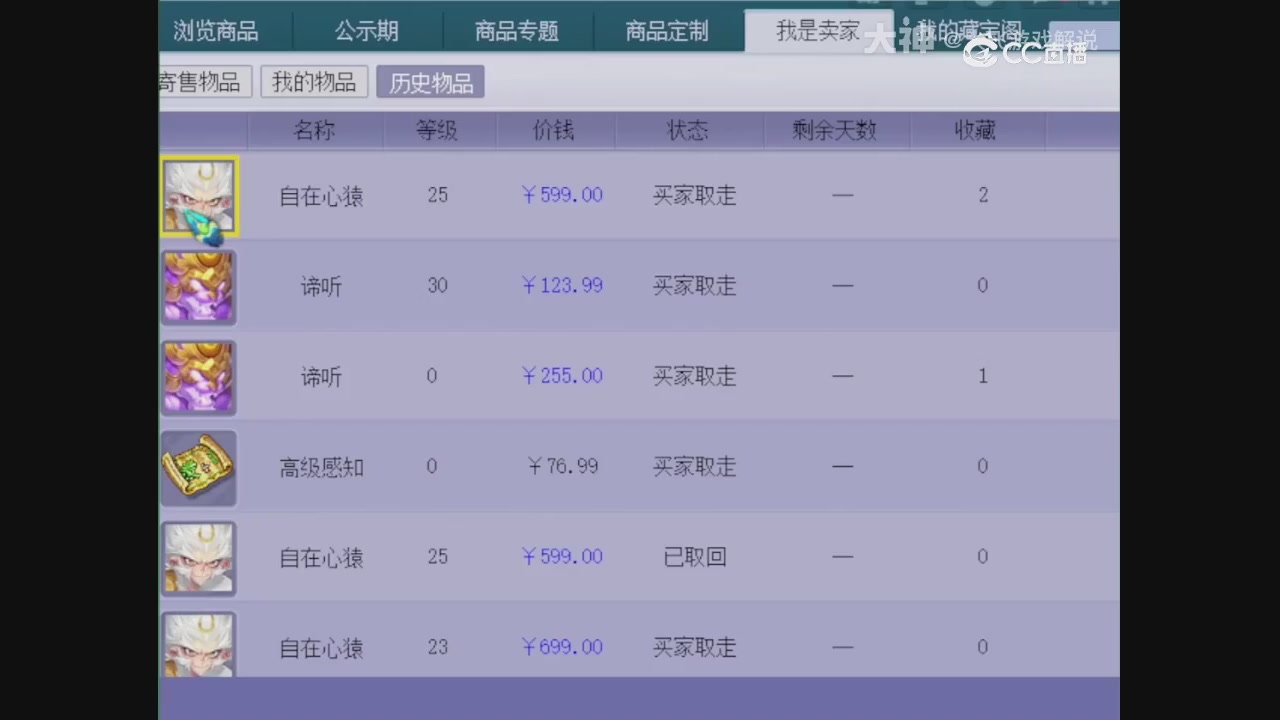Screen dimensions: 1280x720
Task: Open the 高级感知 scroll item icon
Action: (198, 467)
